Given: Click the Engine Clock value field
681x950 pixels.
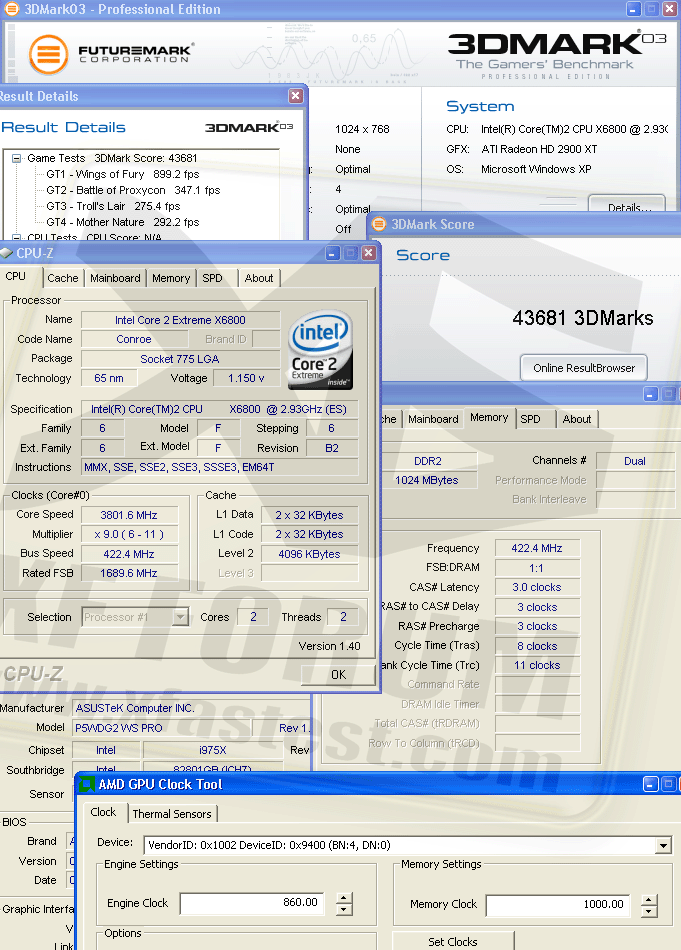Looking at the screenshot, I should (x=252, y=903).
